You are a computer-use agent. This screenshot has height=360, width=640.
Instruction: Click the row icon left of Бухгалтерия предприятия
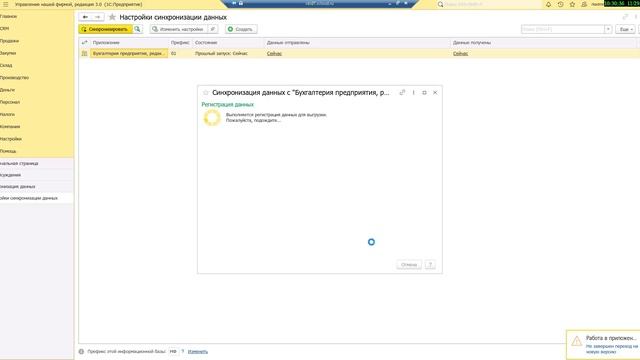click(x=84, y=53)
